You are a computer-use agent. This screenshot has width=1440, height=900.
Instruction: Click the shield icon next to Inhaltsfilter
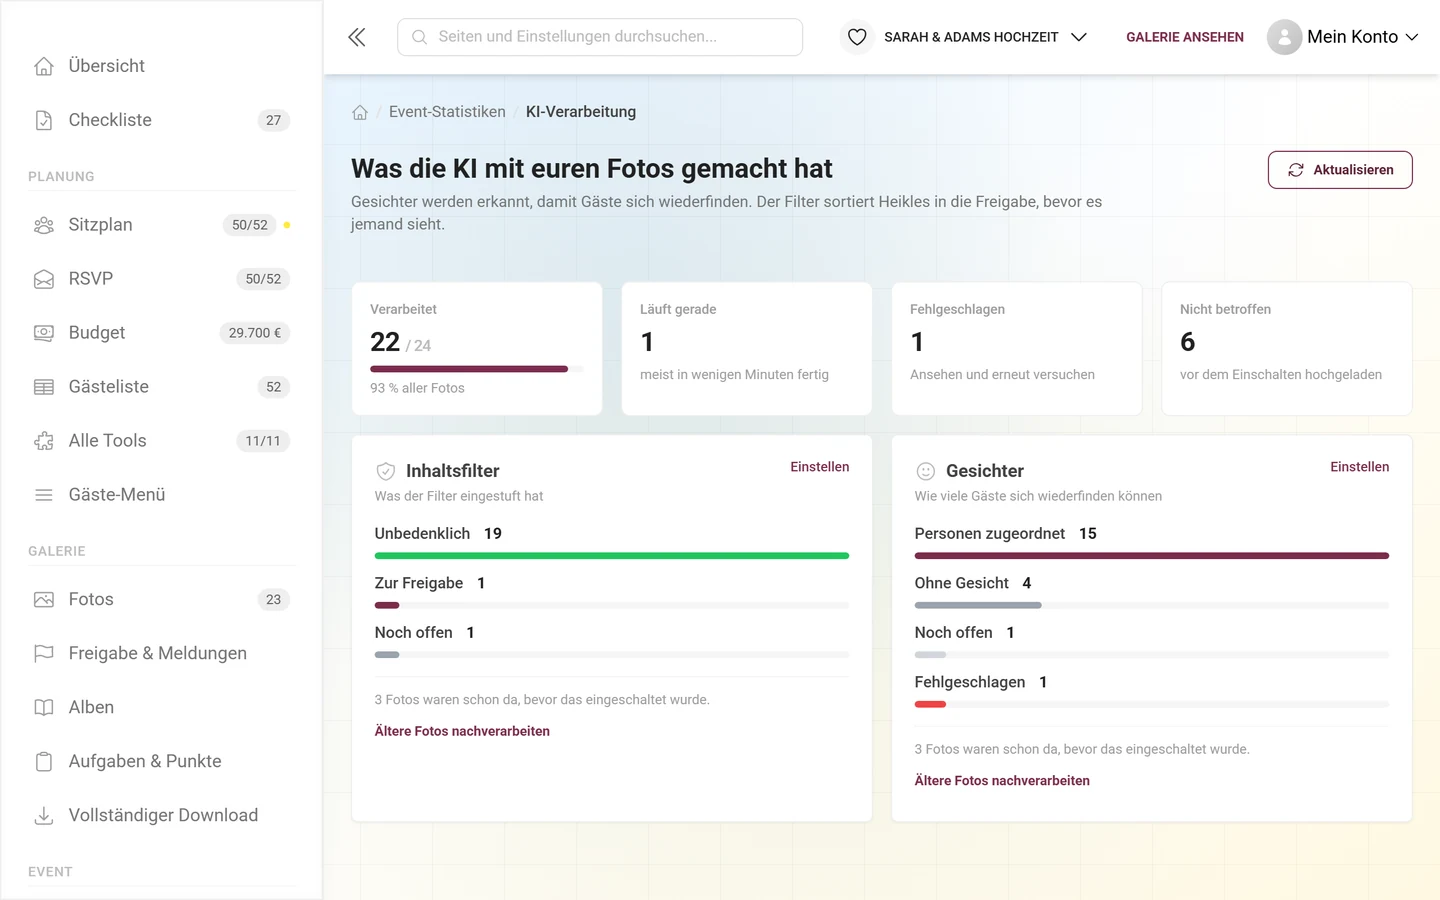click(x=386, y=471)
